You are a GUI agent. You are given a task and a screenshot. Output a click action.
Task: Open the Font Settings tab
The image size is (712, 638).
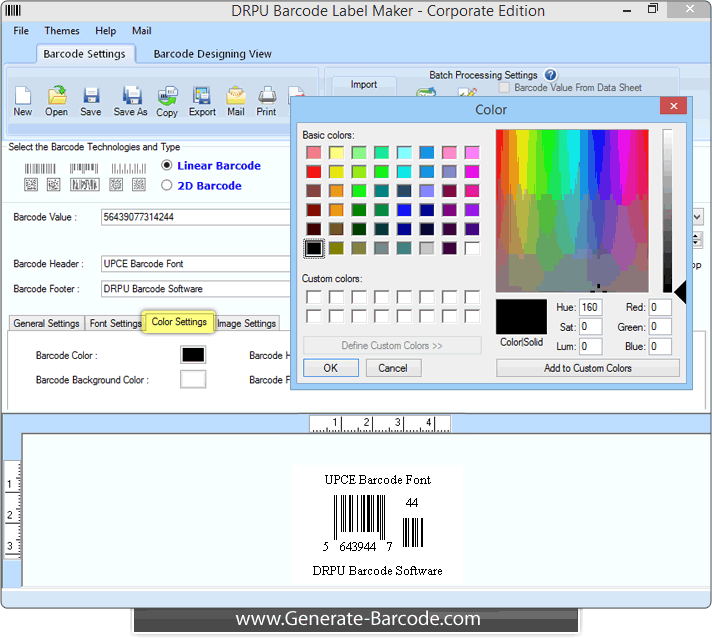click(115, 323)
